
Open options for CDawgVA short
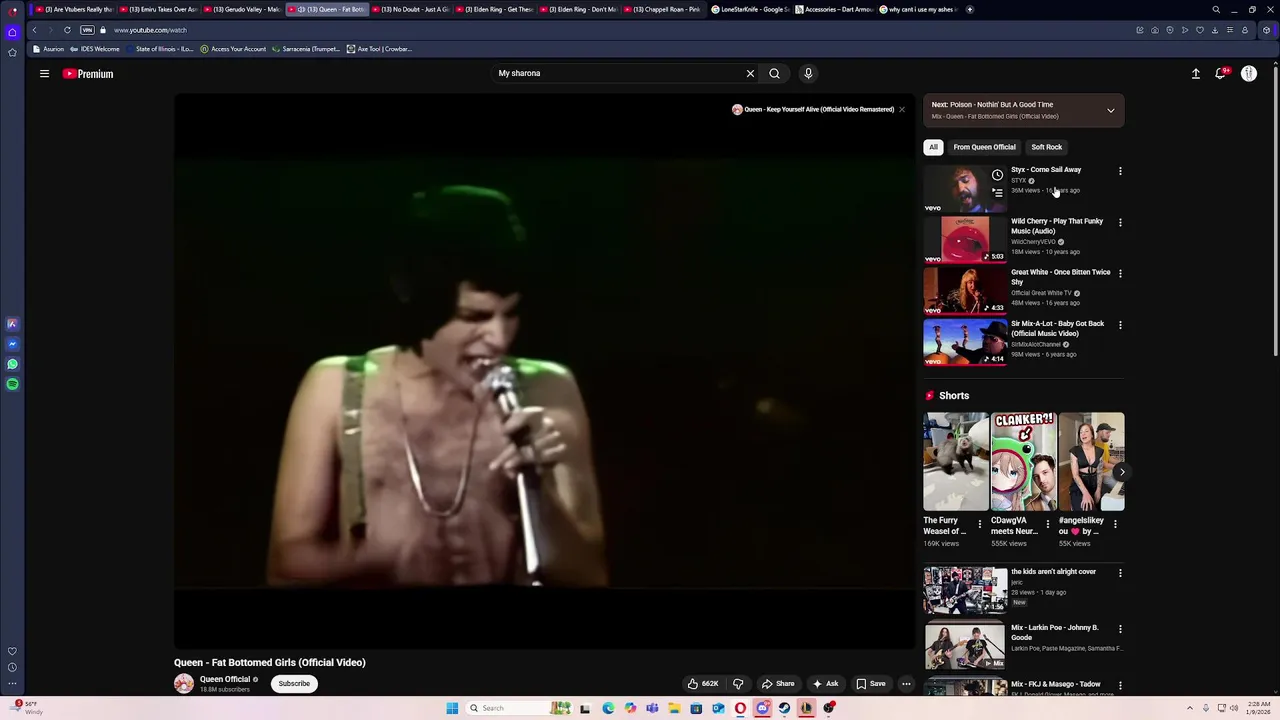click(x=1048, y=523)
